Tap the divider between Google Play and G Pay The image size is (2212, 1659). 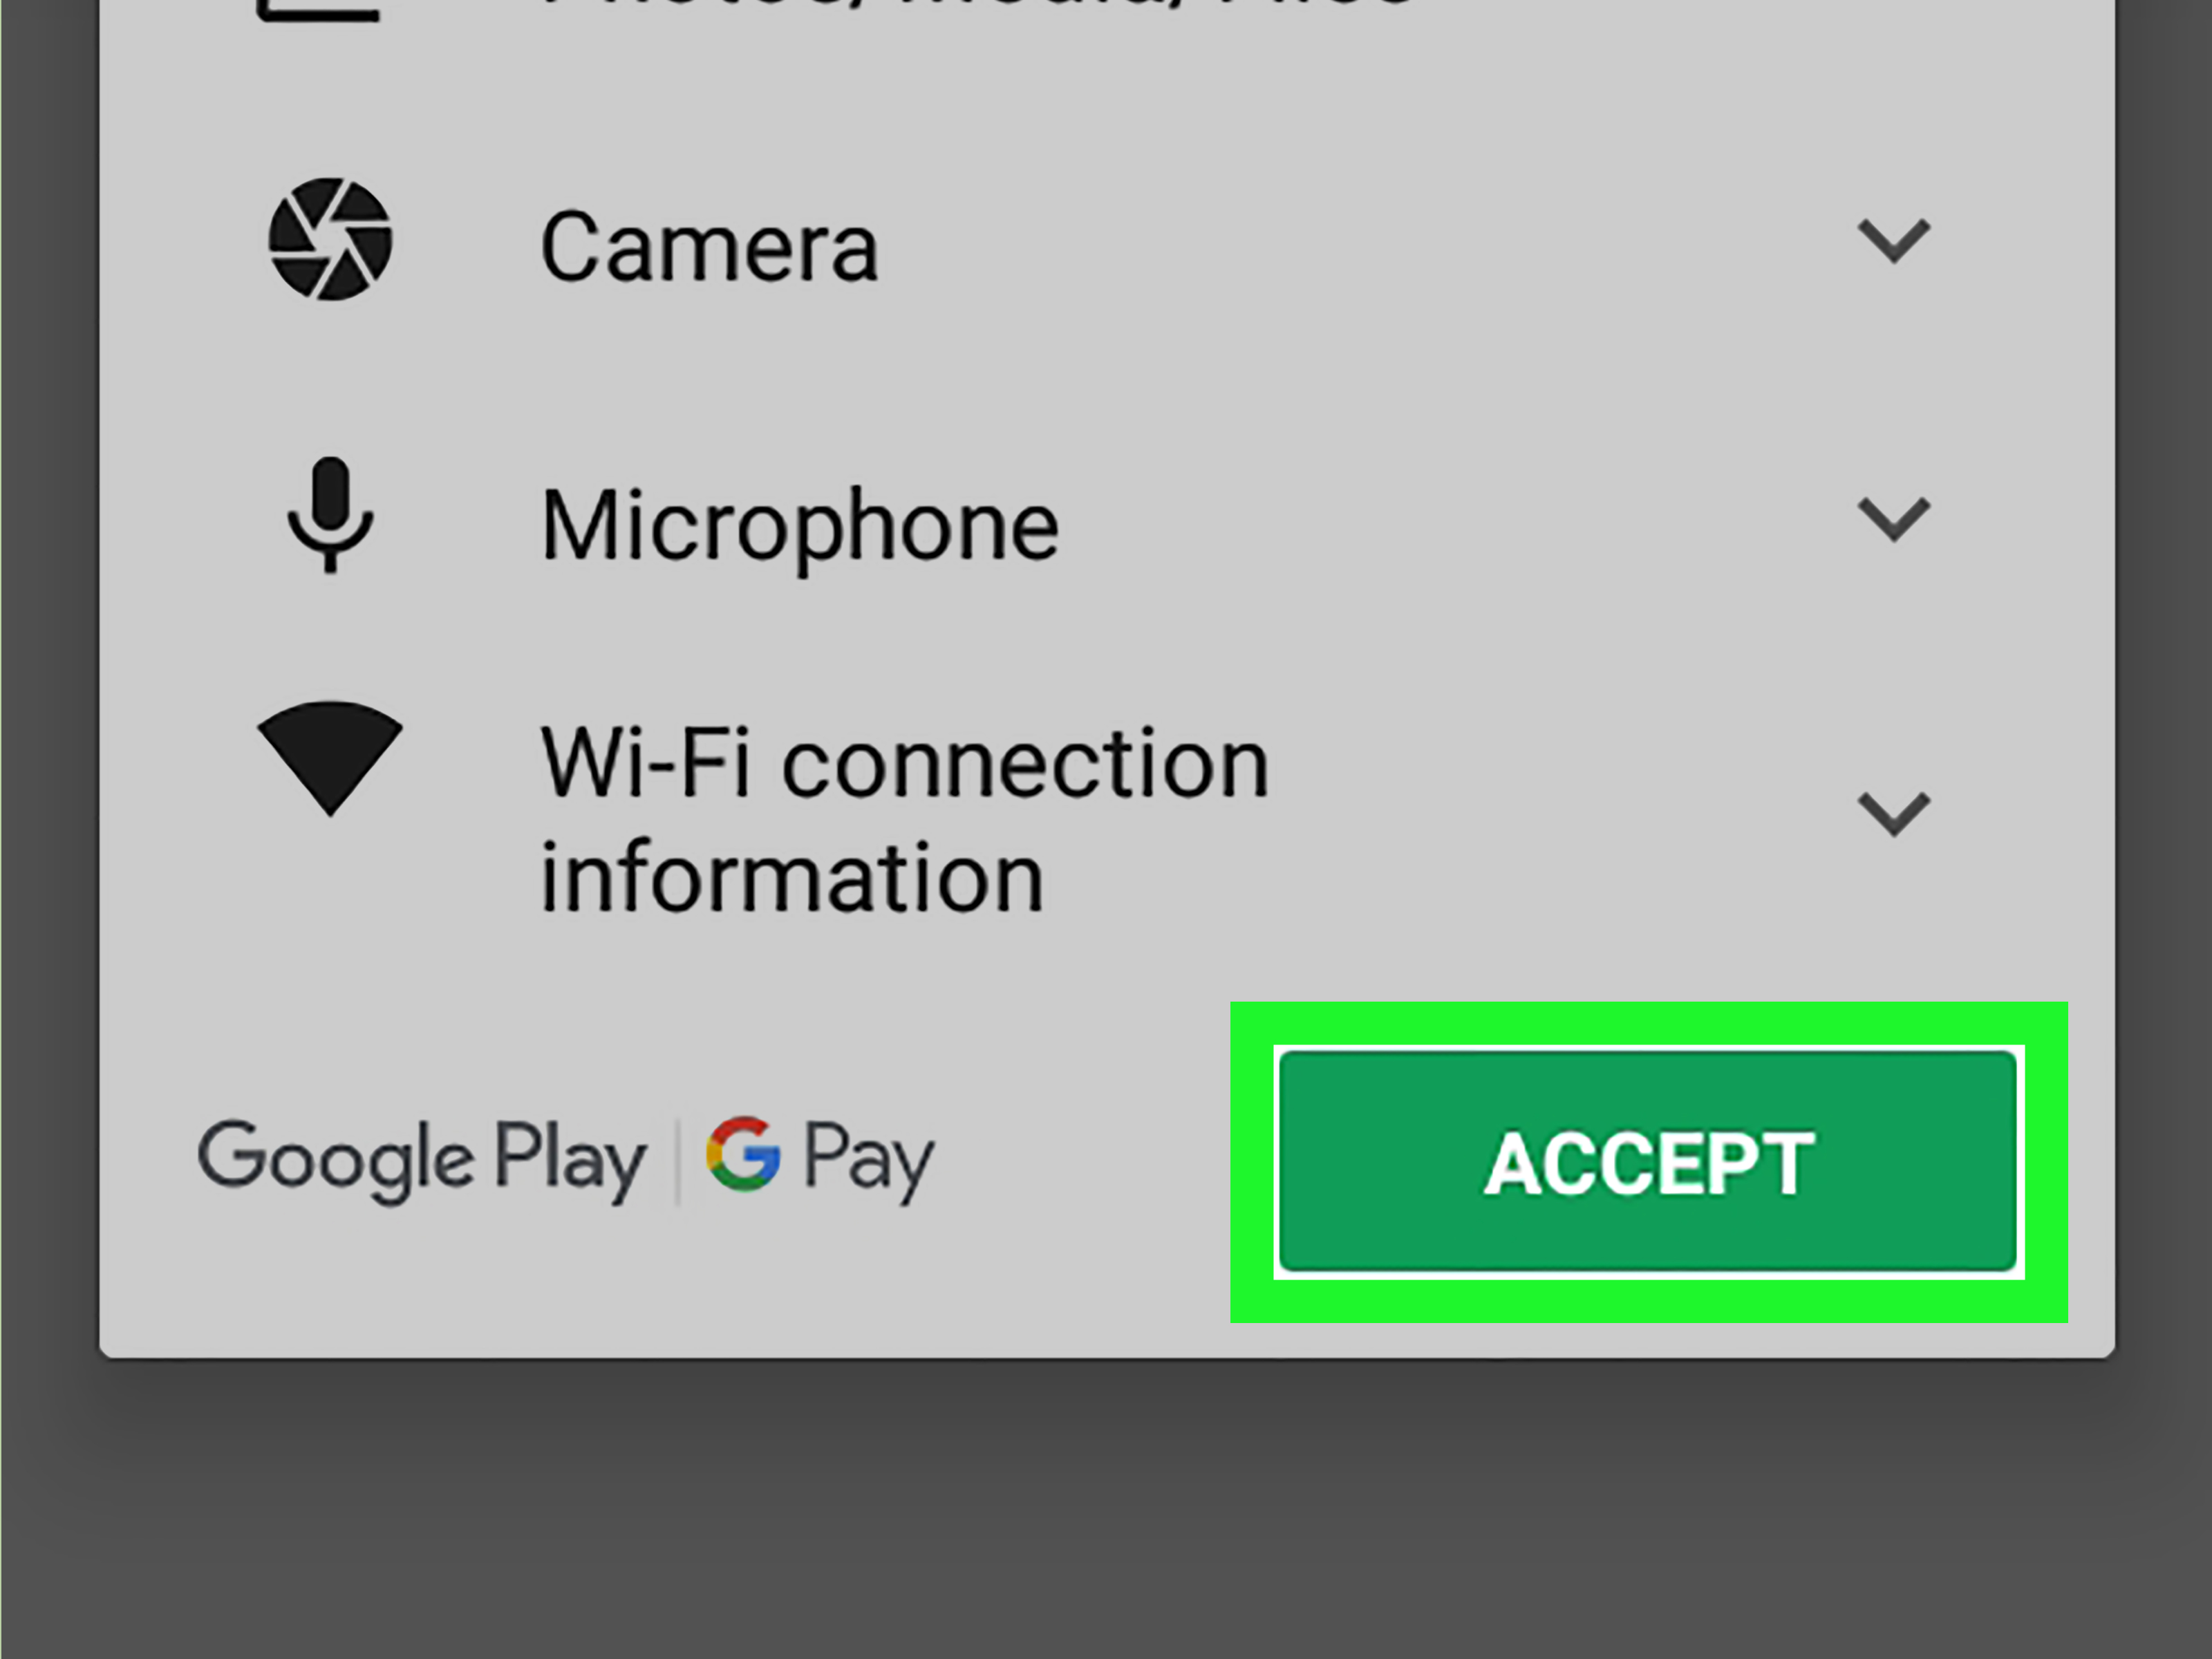(677, 1160)
